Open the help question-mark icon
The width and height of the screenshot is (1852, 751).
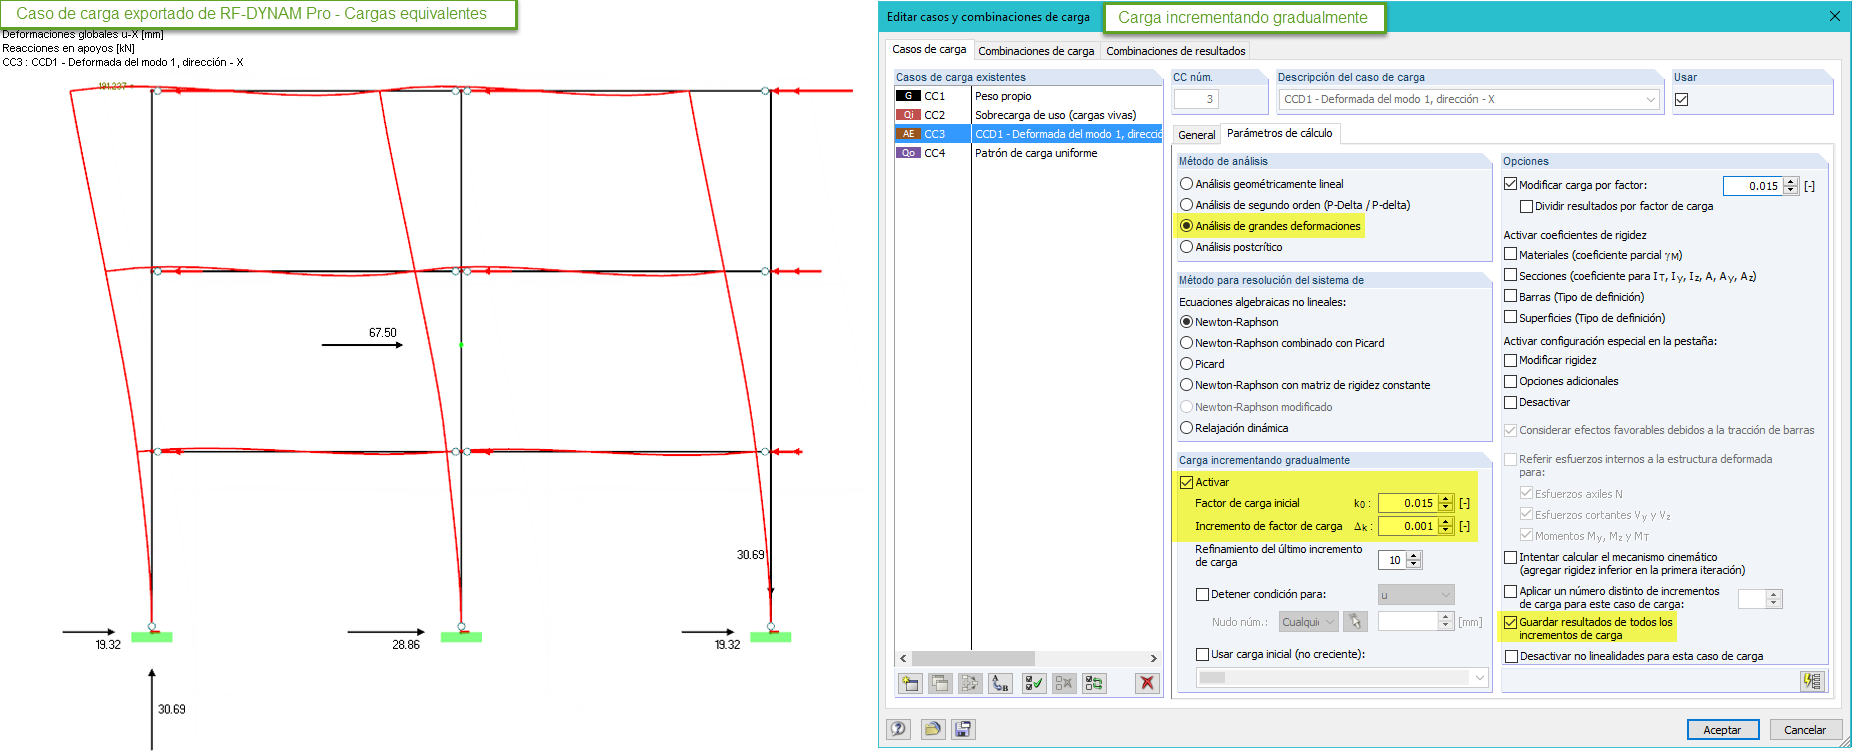pos(898,729)
